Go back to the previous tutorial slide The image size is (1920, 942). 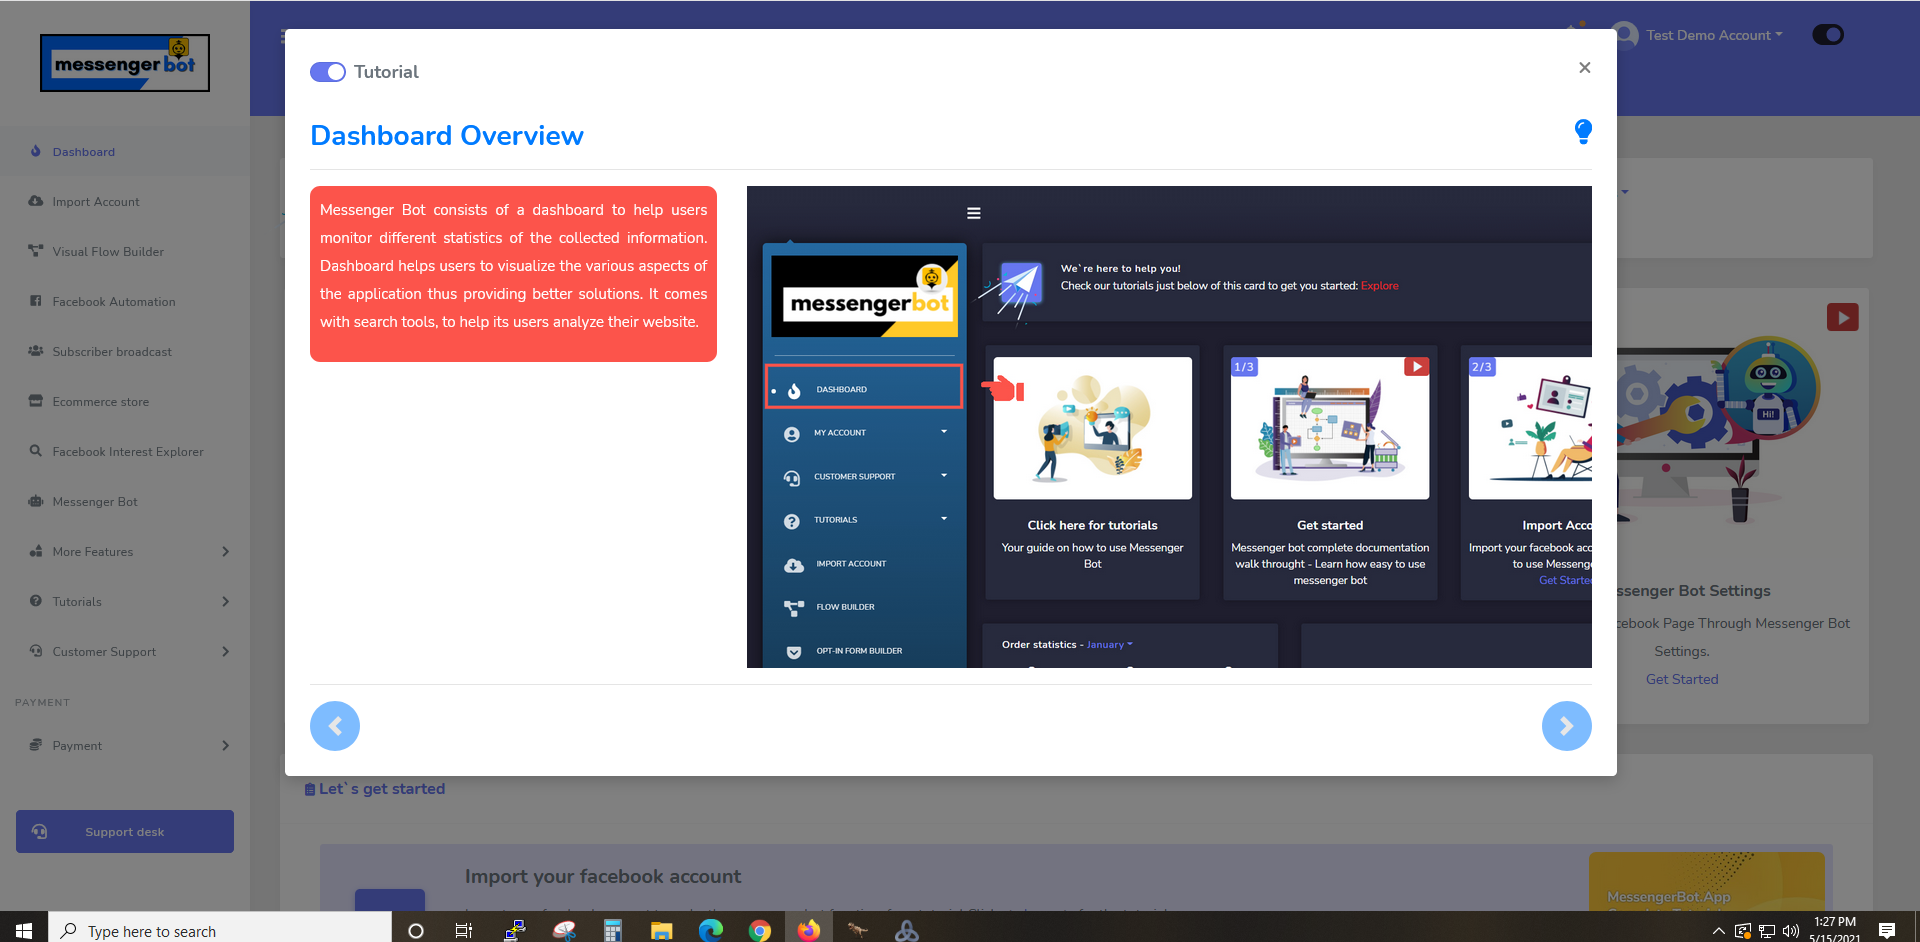pyautogui.click(x=335, y=726)
